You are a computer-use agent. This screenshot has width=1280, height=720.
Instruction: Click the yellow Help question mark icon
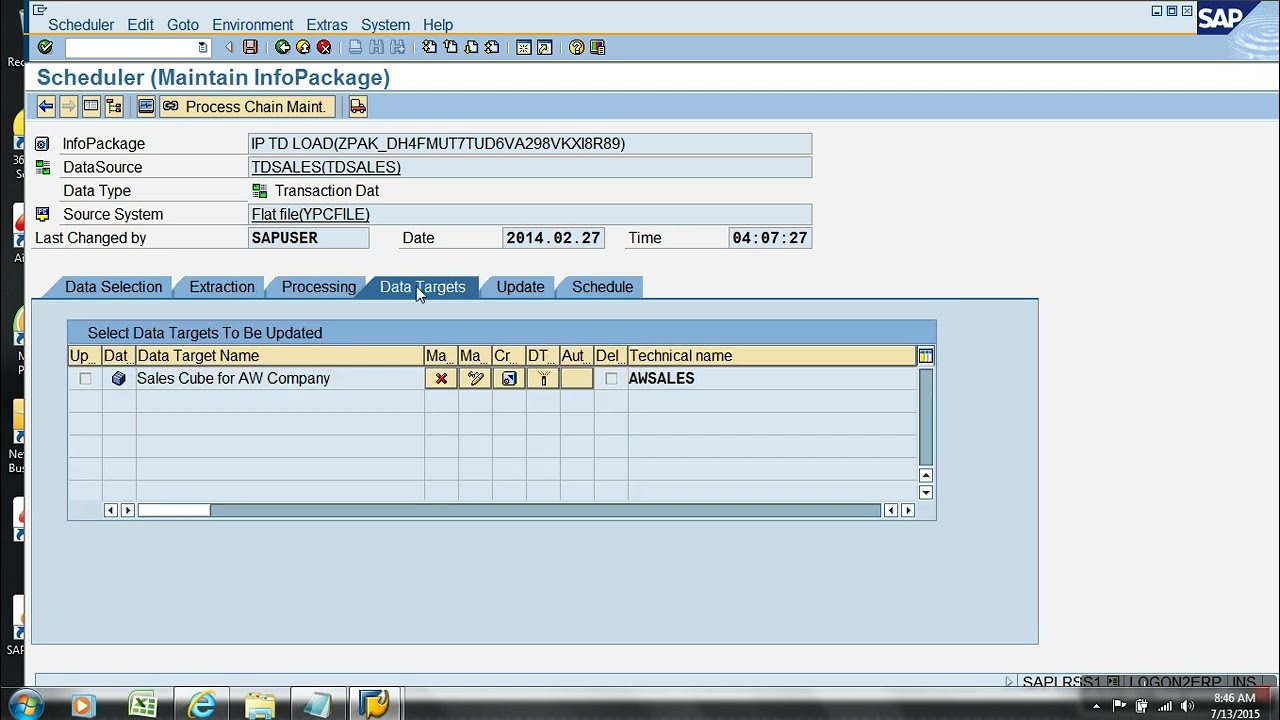(576, 47)
